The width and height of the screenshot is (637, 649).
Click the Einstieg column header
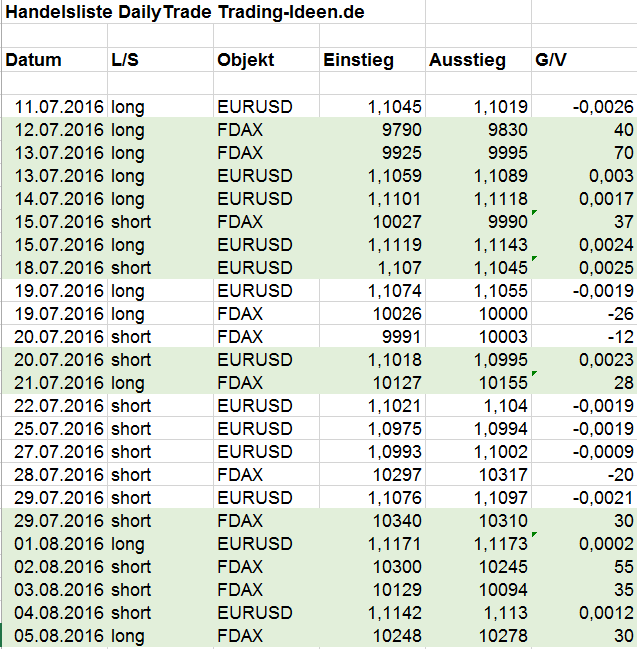click(373, 60)
